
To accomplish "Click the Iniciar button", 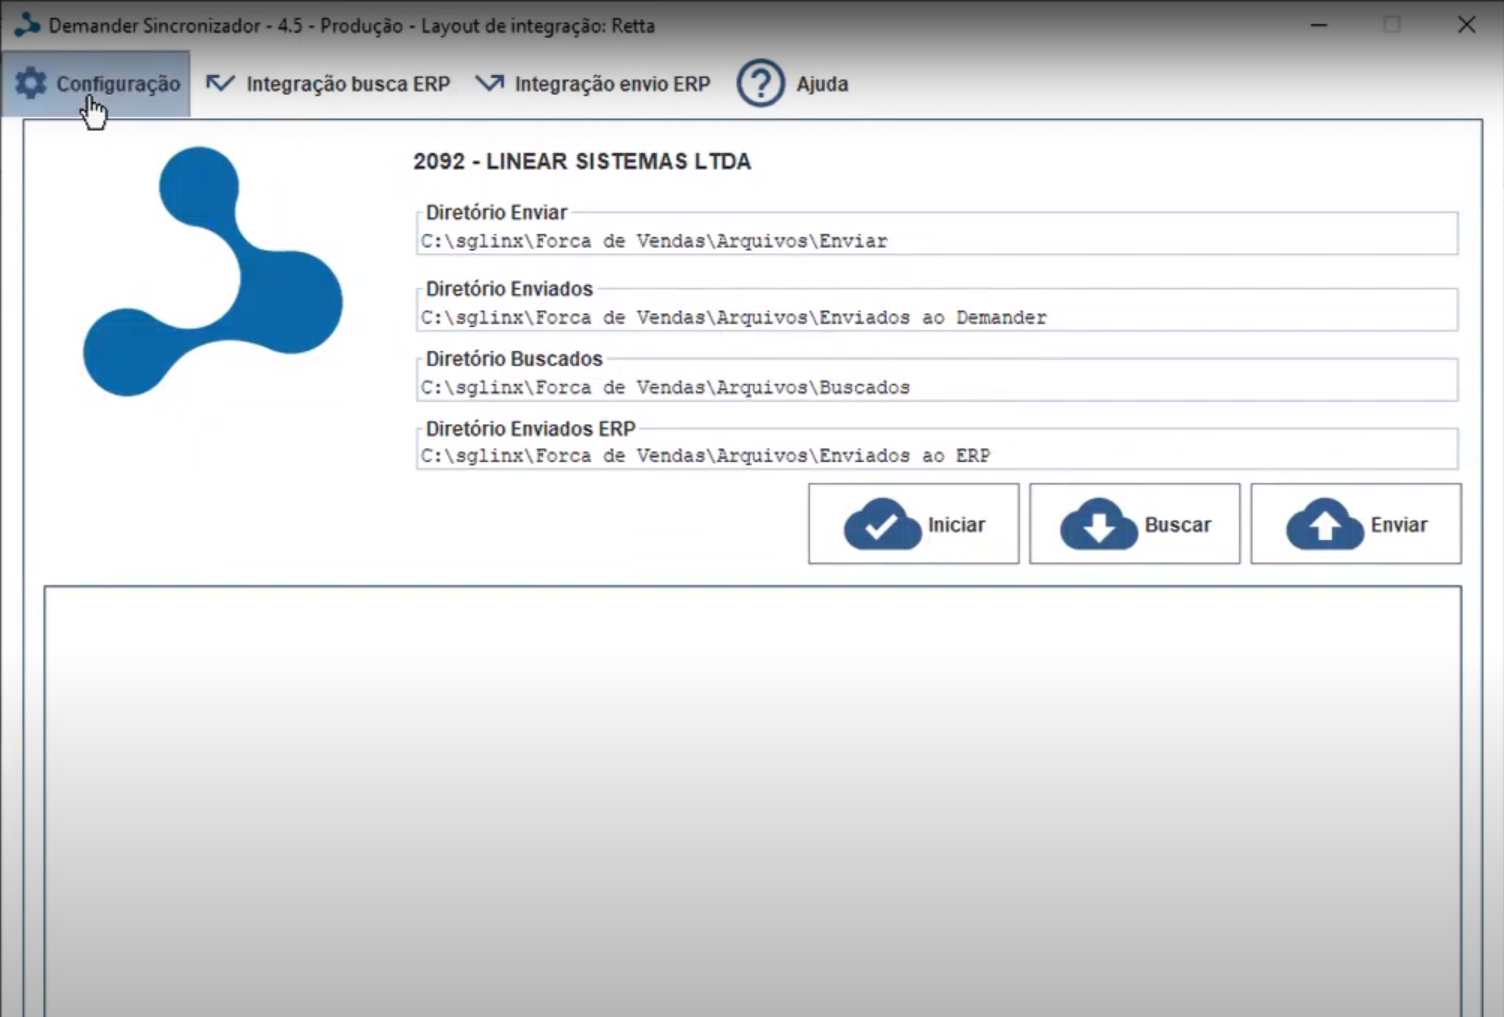I will coord(914,524).
